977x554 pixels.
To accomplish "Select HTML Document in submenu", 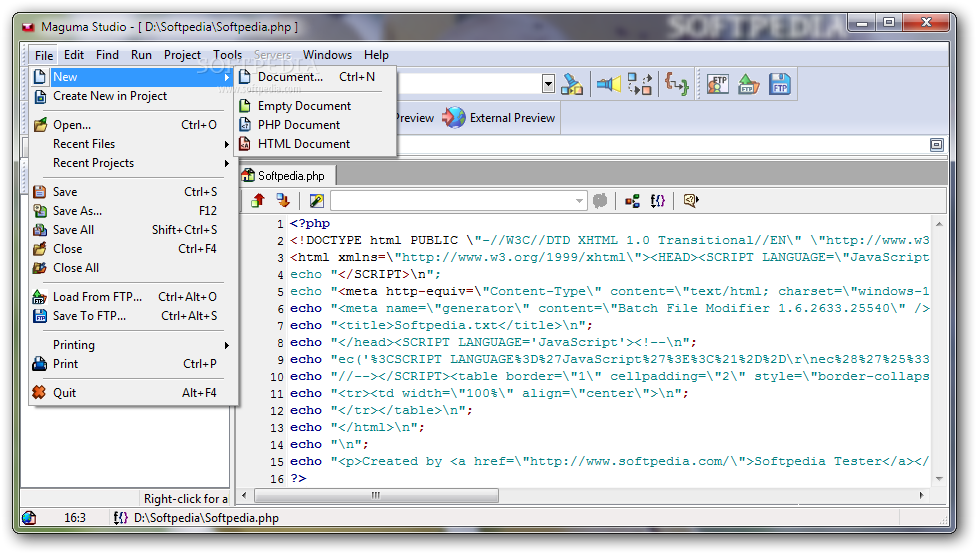I will (315, 144).
